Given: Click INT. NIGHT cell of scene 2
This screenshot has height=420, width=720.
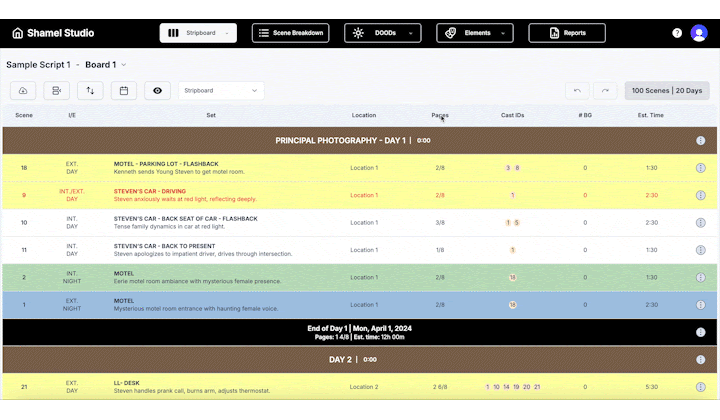Looking at the screenshot, I should click(72, 277).
